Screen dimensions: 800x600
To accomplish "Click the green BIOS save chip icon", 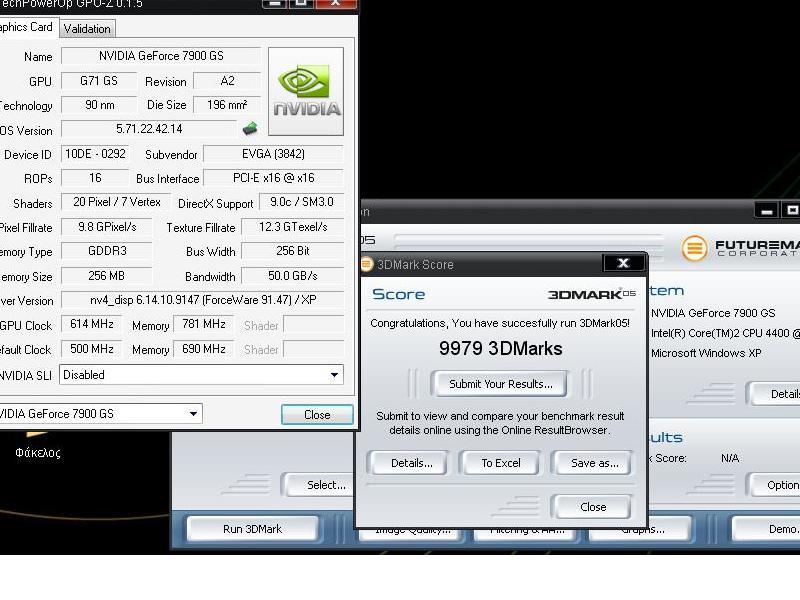I will point(250,129).
